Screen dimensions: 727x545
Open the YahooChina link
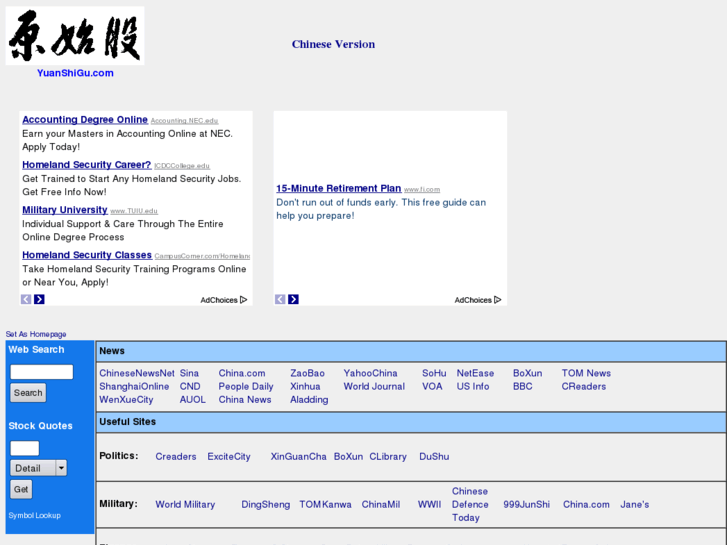tap(370, 373)
